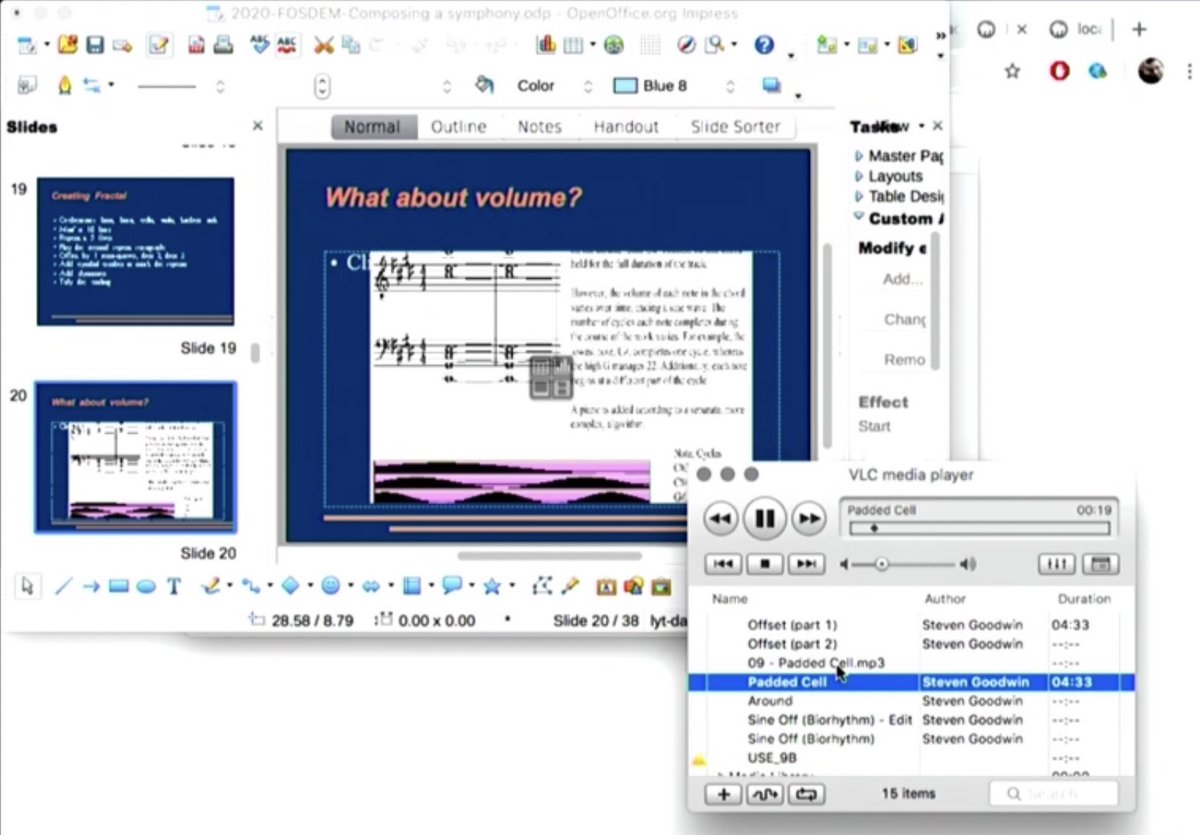Click the Opera extension icon in Chrome

(x=1058, y=71)
